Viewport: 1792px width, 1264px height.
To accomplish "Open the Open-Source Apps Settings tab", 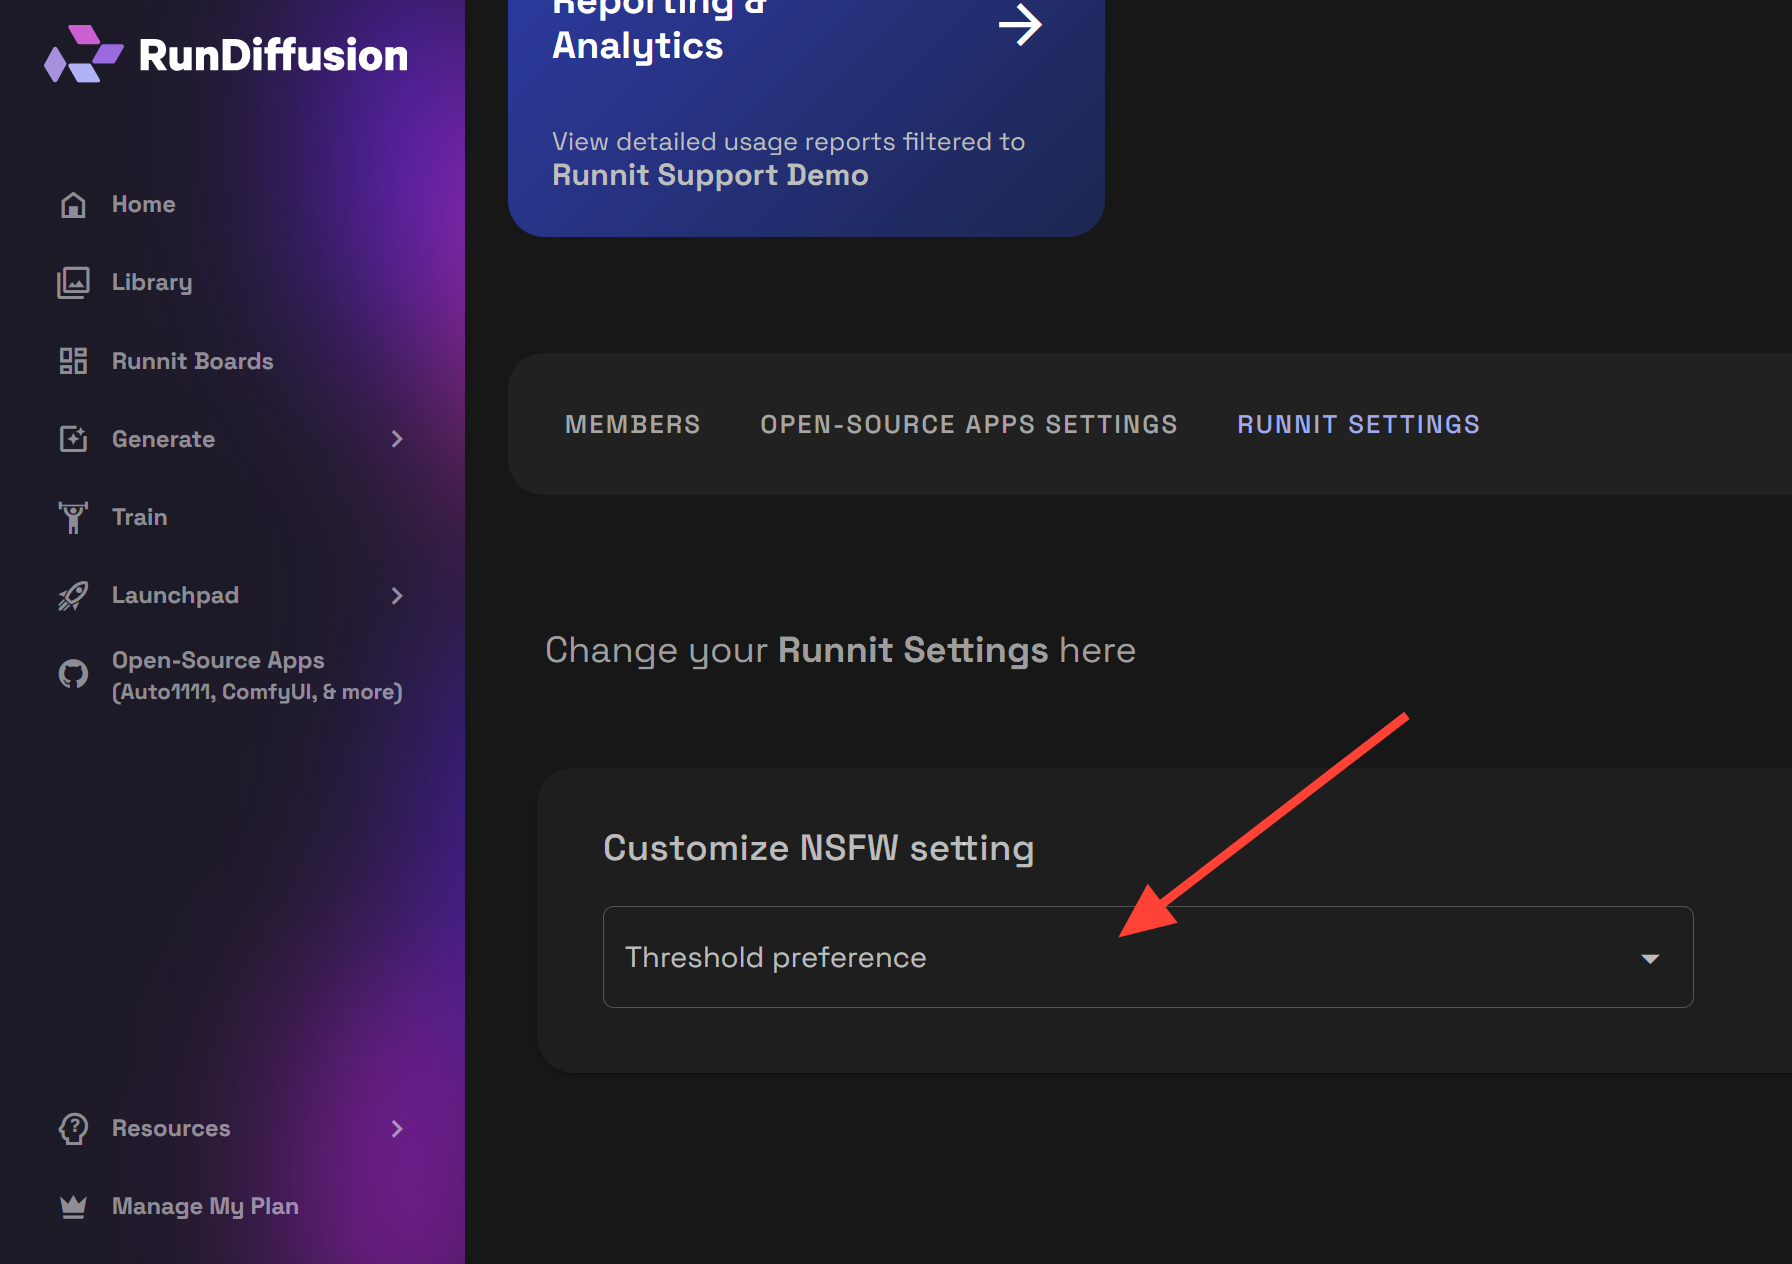I will pos(968,424).
